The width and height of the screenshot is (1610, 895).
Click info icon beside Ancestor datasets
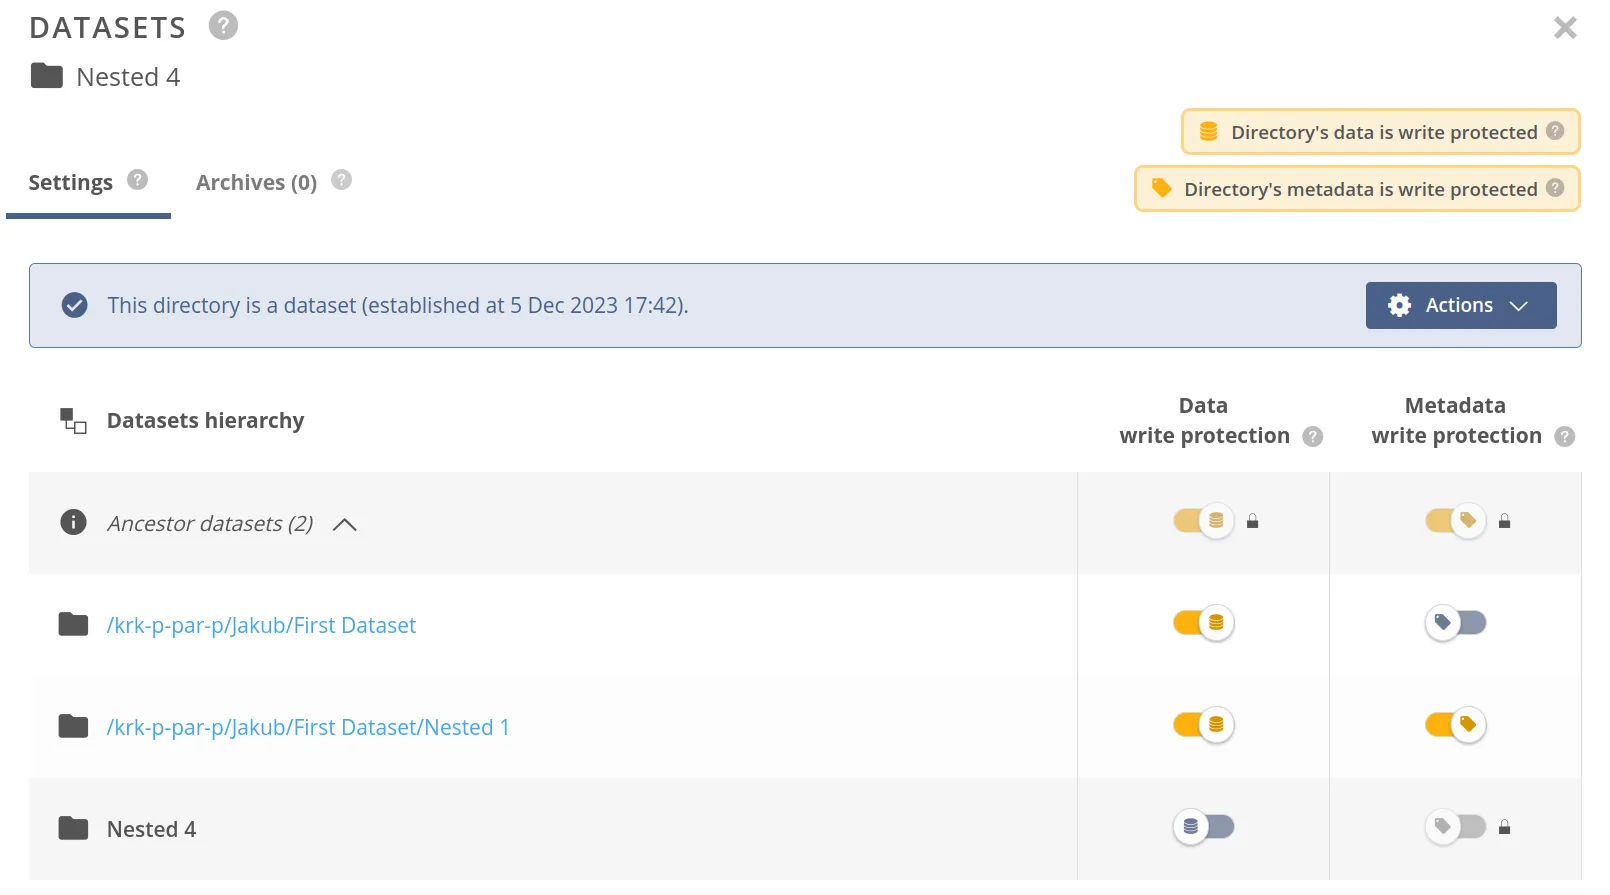click(73, 522)
